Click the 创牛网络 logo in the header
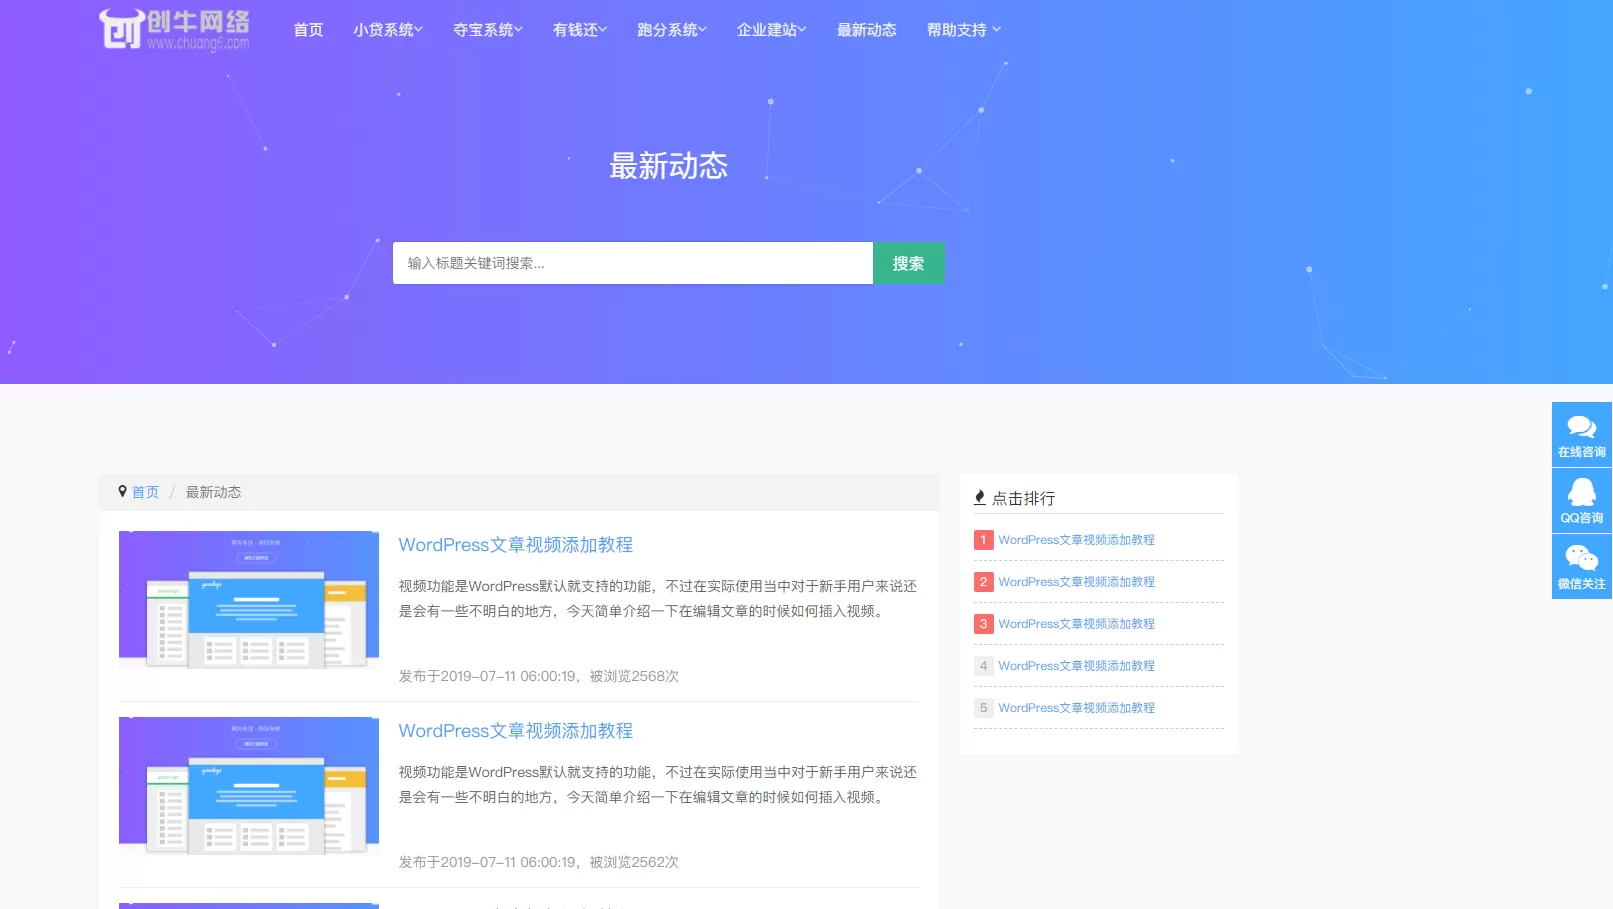Viewport: 1613px width, 909px height. point(174,29)
